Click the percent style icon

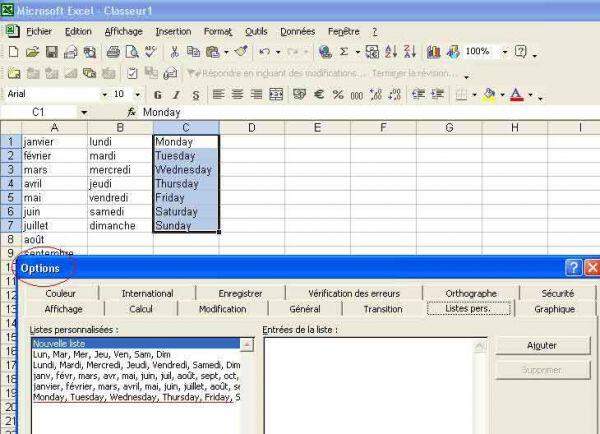coord(338,95)
